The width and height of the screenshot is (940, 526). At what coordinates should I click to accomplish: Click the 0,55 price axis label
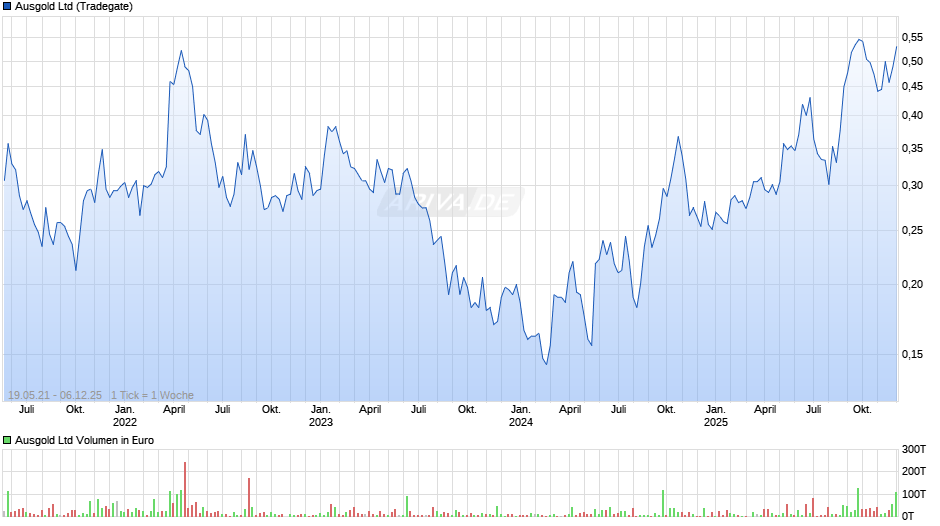pyautogui.click(x=912, y=37)
